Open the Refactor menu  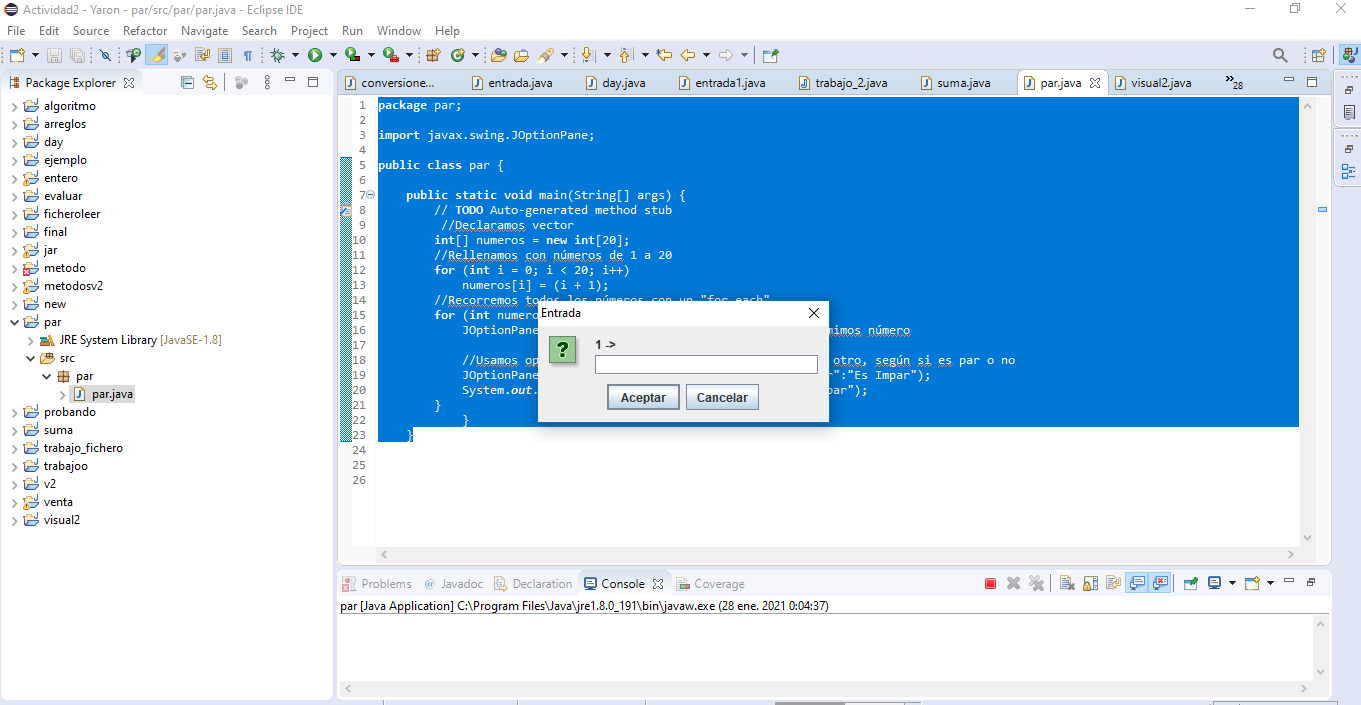(x=145, y=31)
